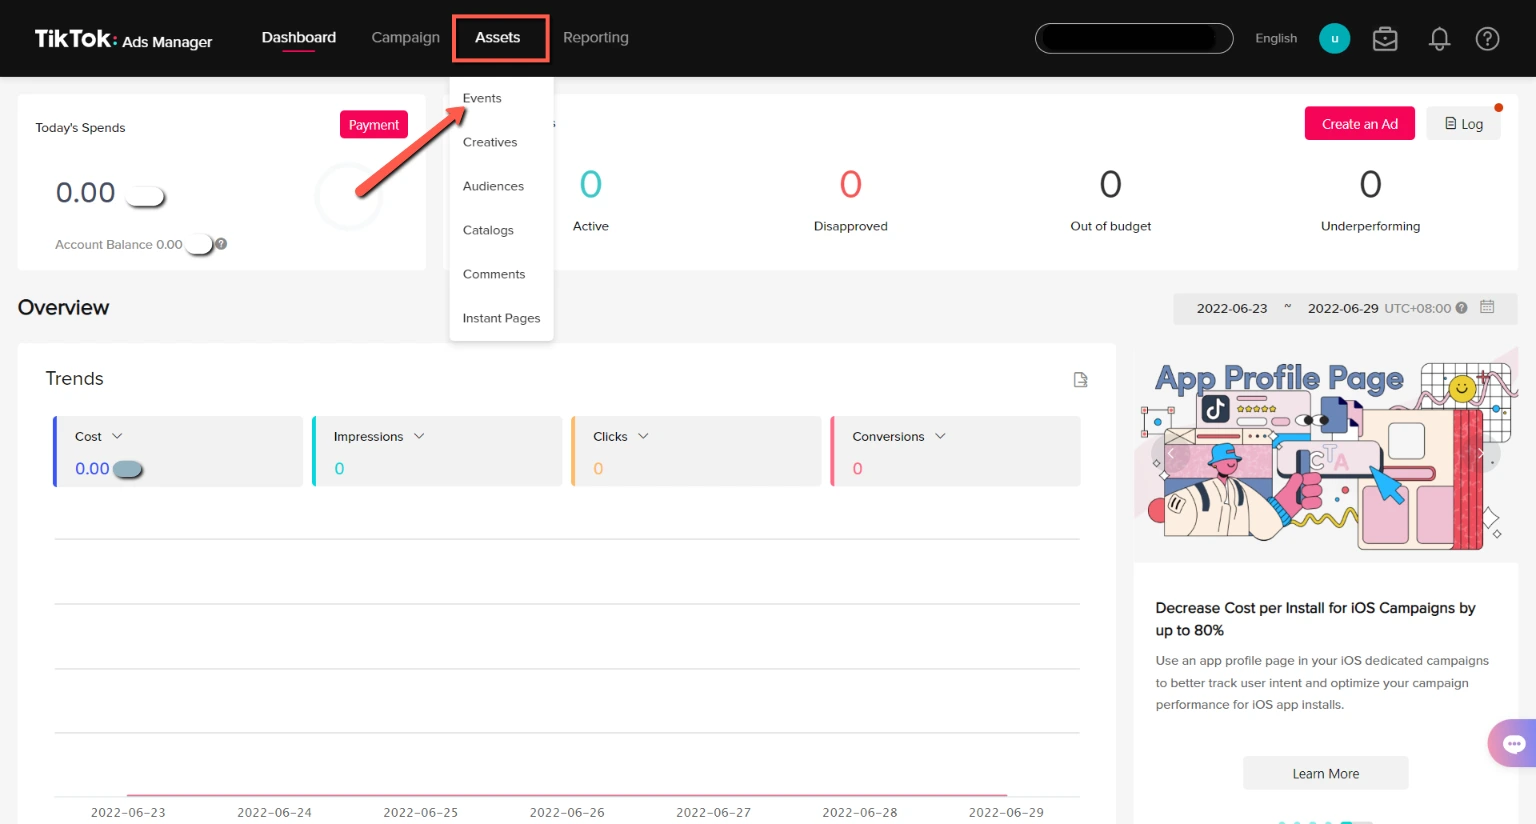Click the Underperforming ads count
Screen dimensions: 1536x824
click(1370, 184)
